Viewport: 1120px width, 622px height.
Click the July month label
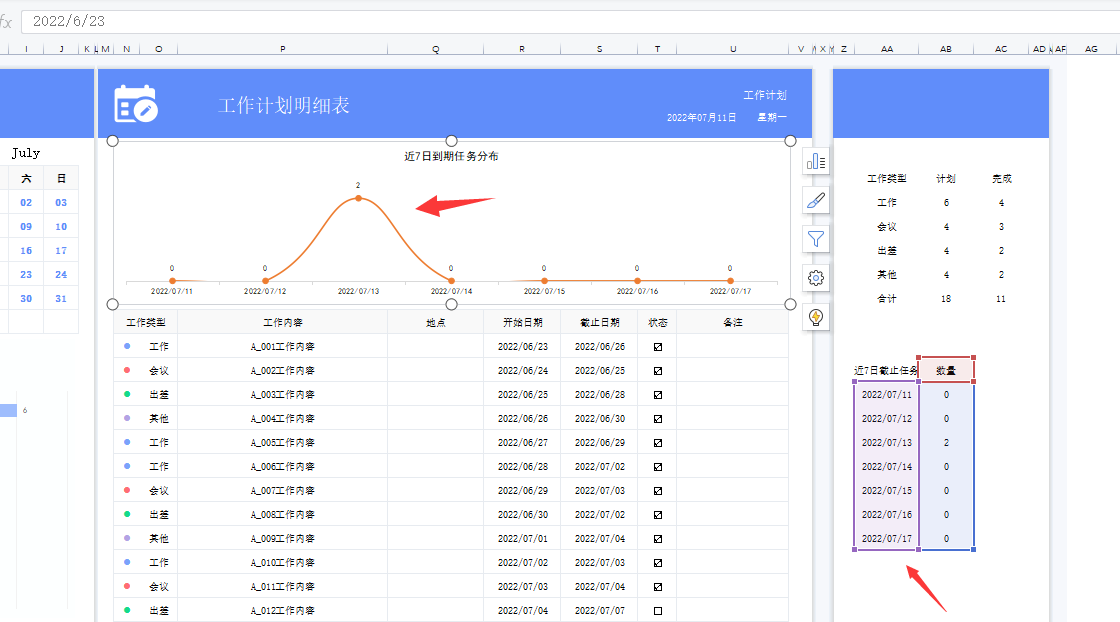pyautogui.click(x=26, y=153)
